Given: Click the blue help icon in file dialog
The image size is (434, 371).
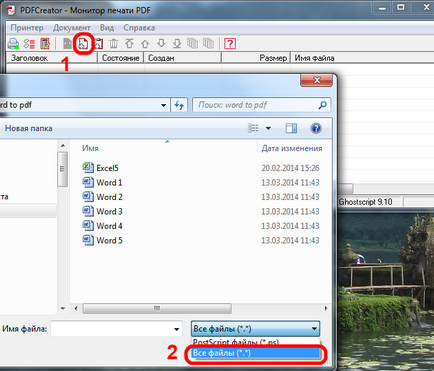Looking at the screenshot, I should (316, 128).
